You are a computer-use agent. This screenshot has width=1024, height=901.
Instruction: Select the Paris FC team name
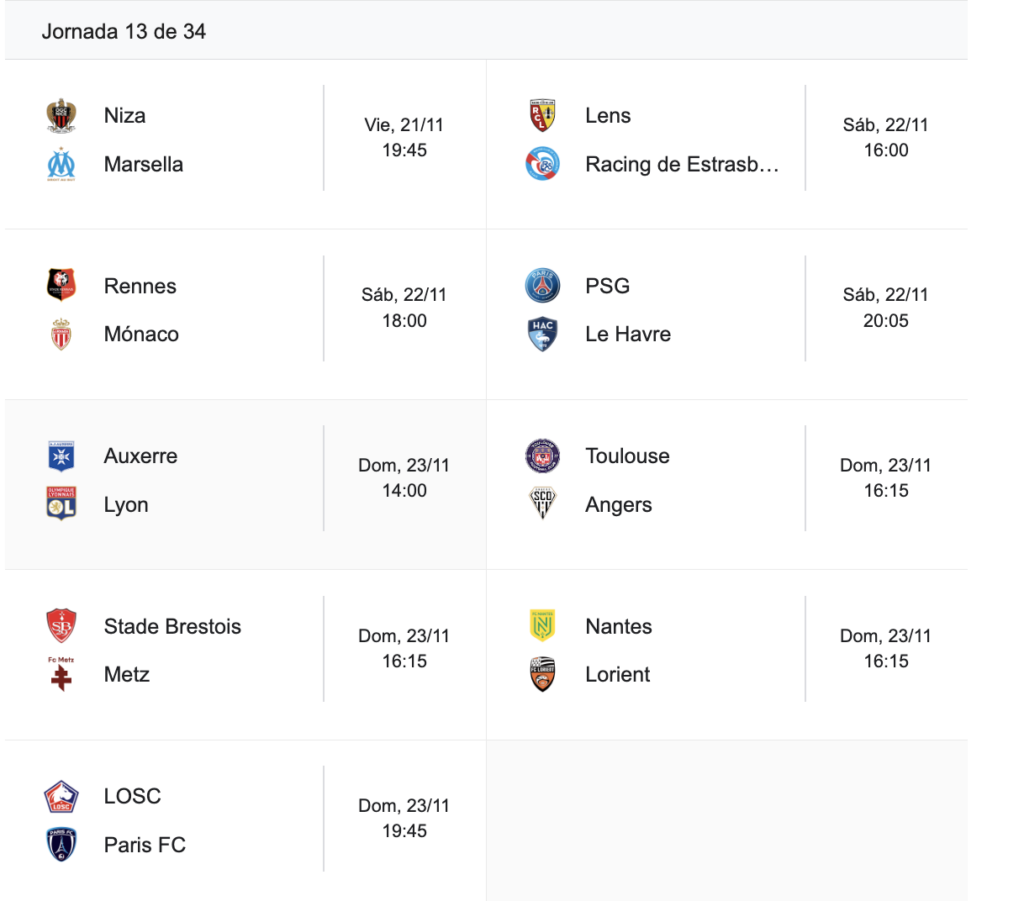tap(145, 845)
